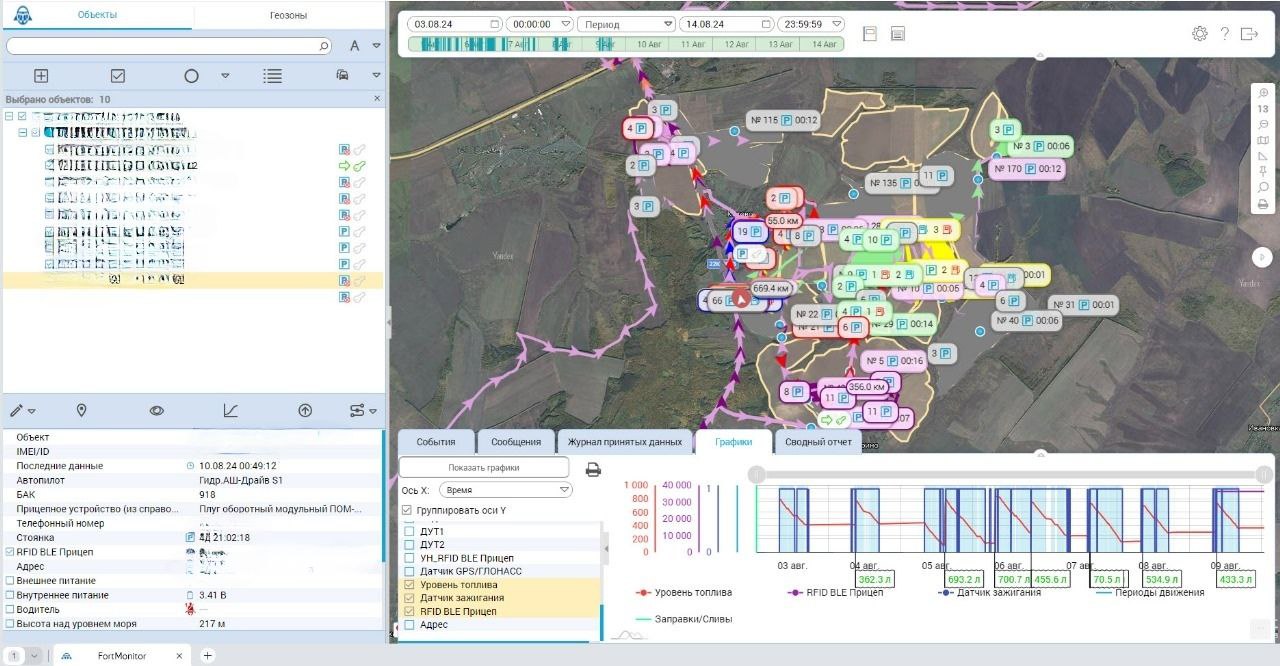Click the Показать графики button
The height and width of the screenshot is (666, 1280).
[484, 467]
